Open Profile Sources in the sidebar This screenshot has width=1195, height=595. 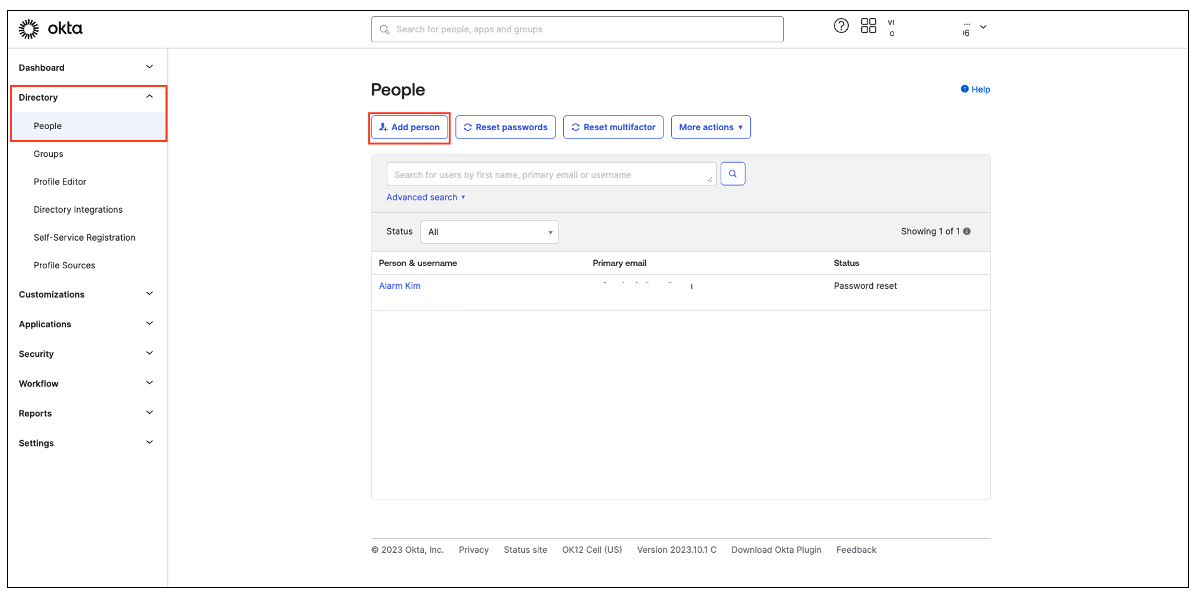(65, 265)
